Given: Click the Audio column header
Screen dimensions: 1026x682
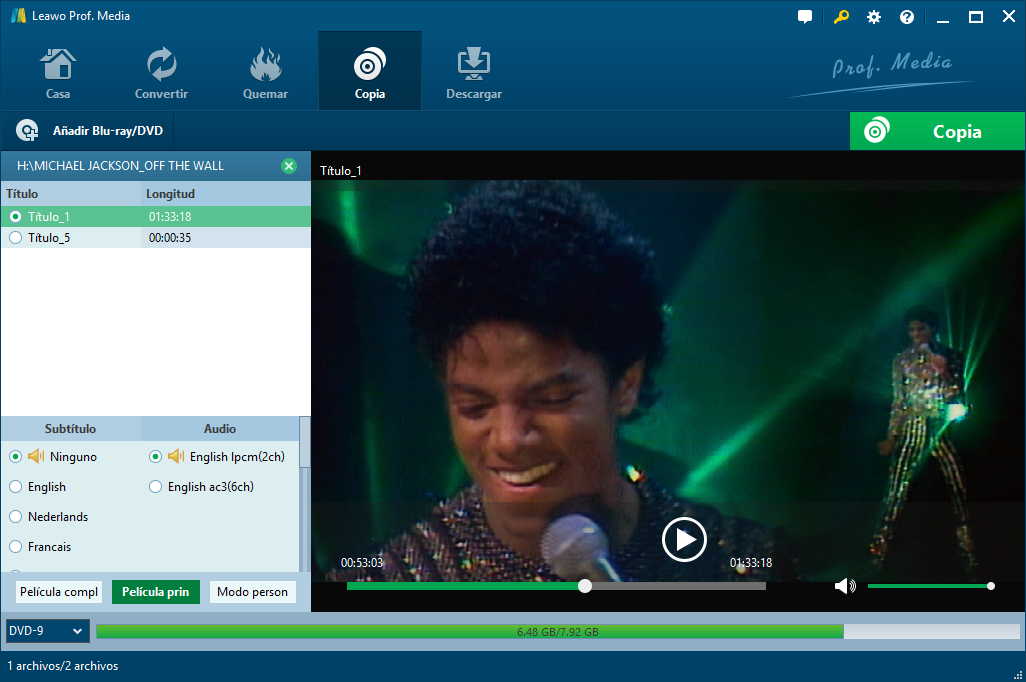Looking at the screenshot, I should coord(220,429).
